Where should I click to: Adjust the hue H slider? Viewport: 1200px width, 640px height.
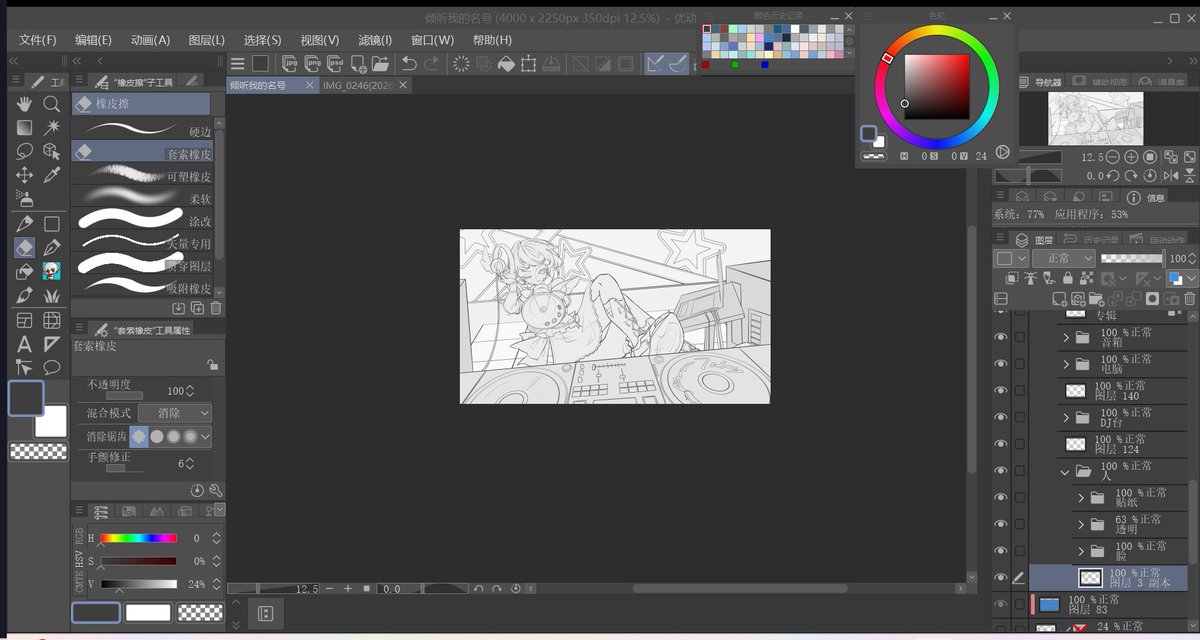click(x=138, y=538)
